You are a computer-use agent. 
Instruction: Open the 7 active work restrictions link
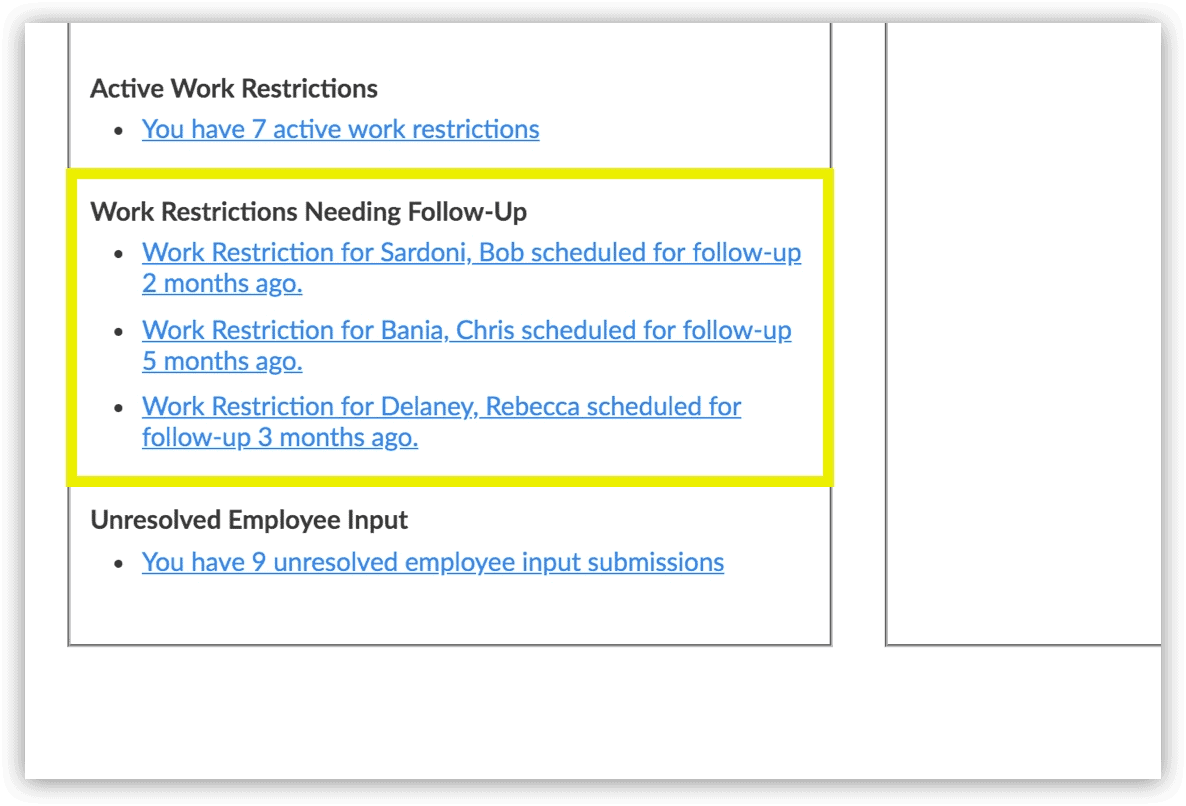pyautogui.click(x=340, y=129)
